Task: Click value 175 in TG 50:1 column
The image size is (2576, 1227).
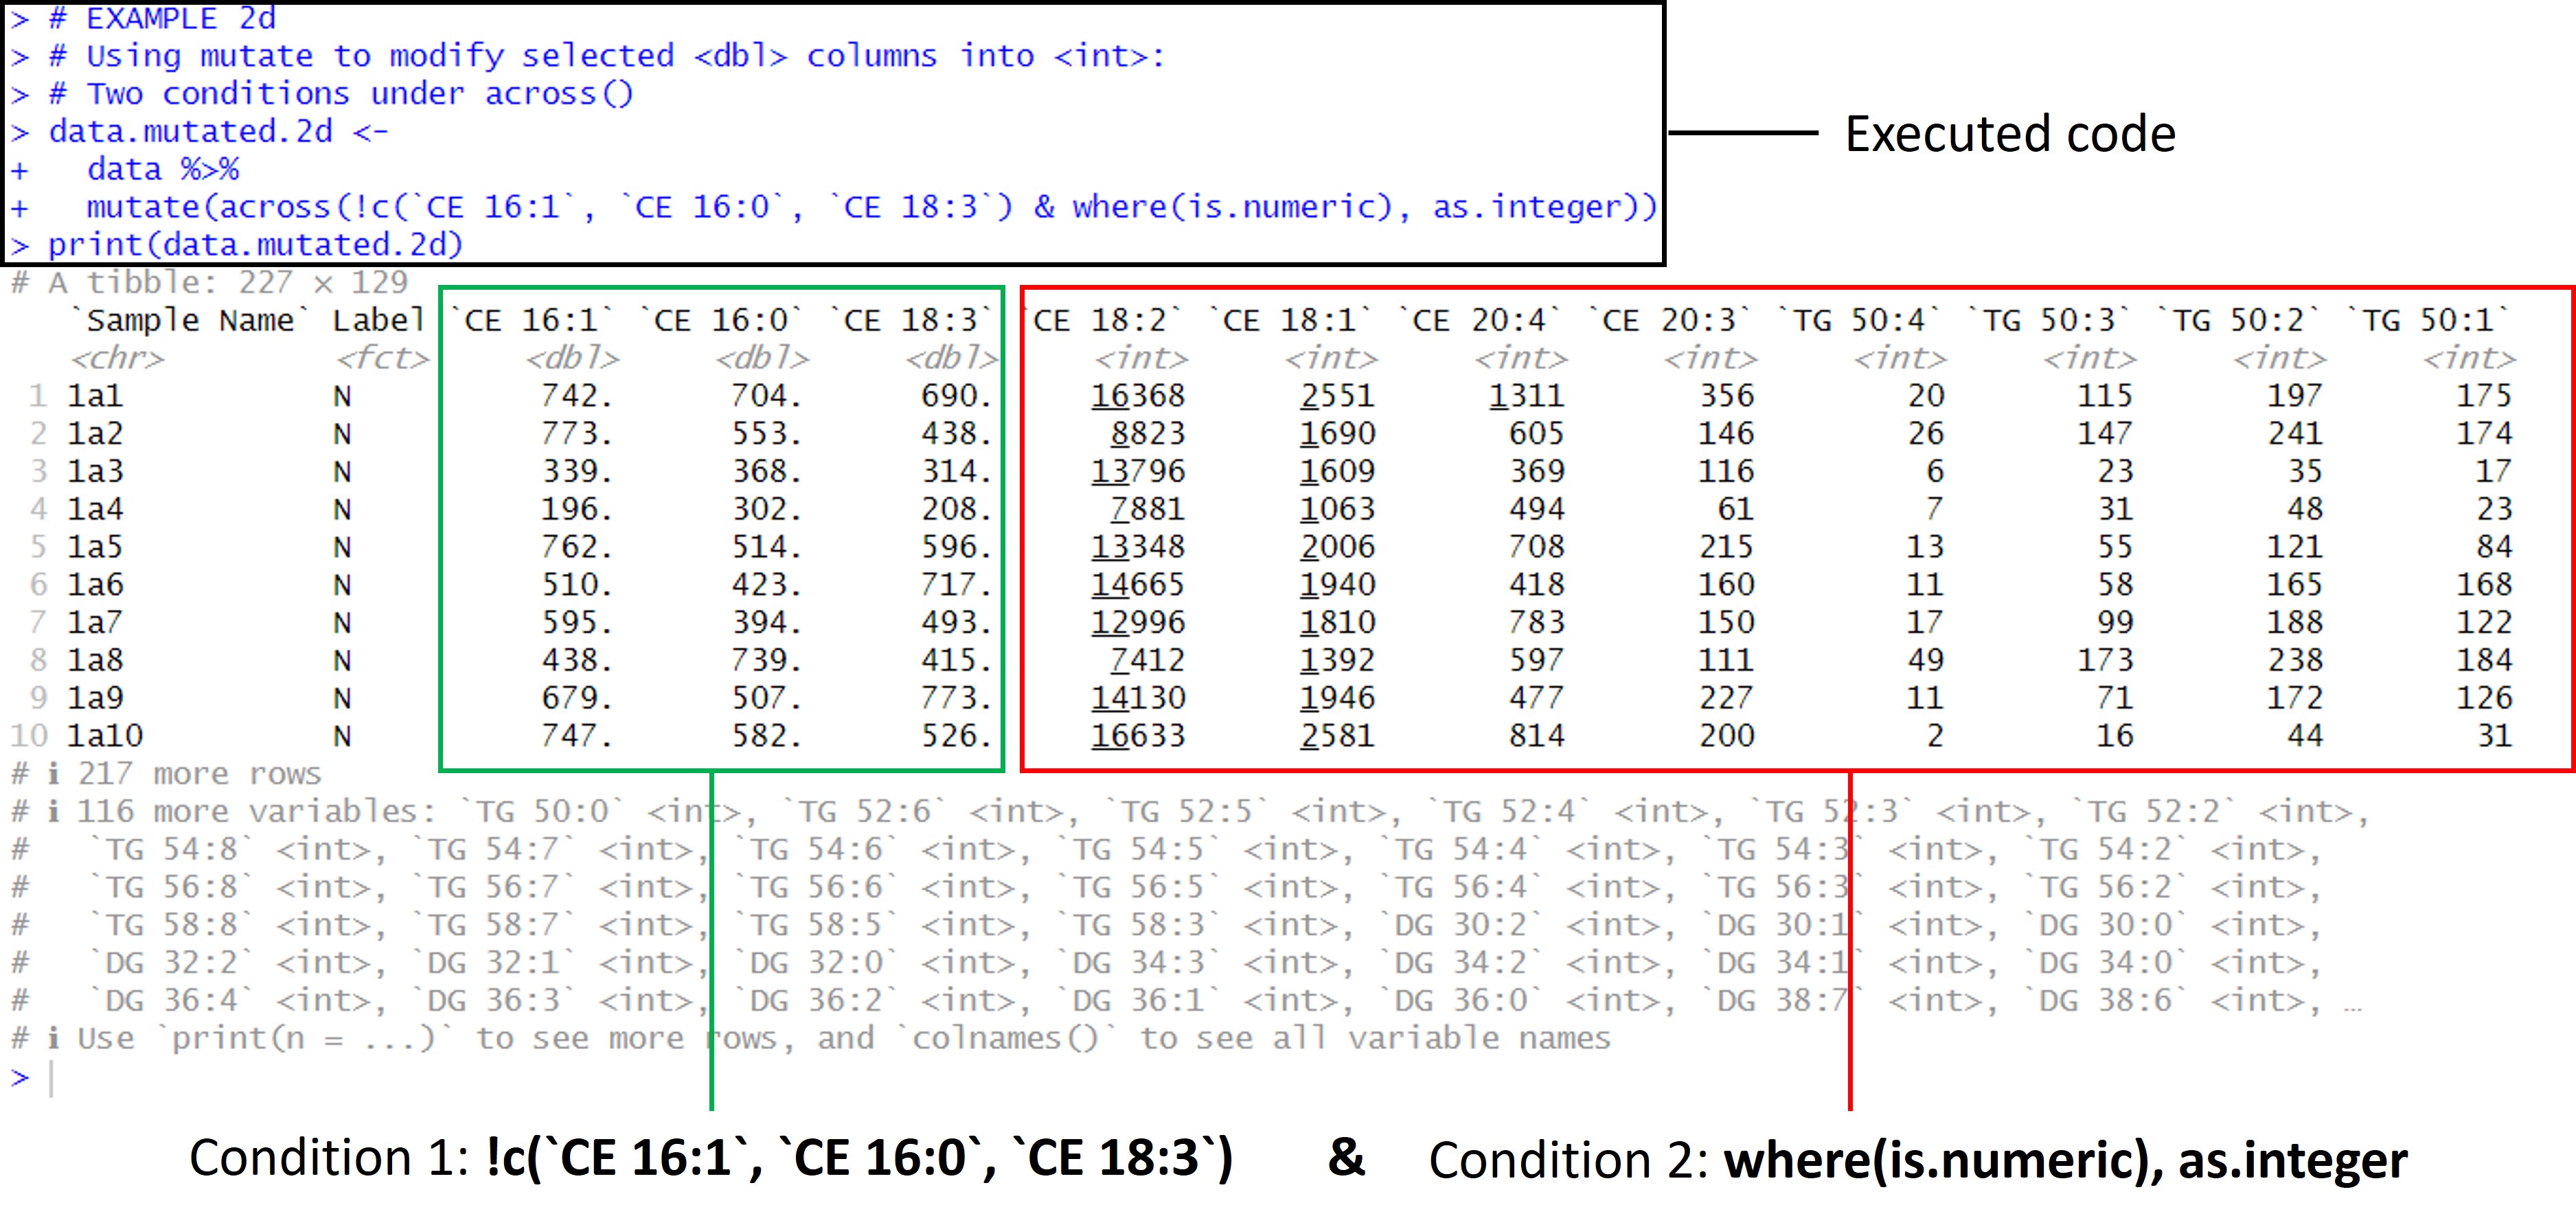Action: [2485, 396]
